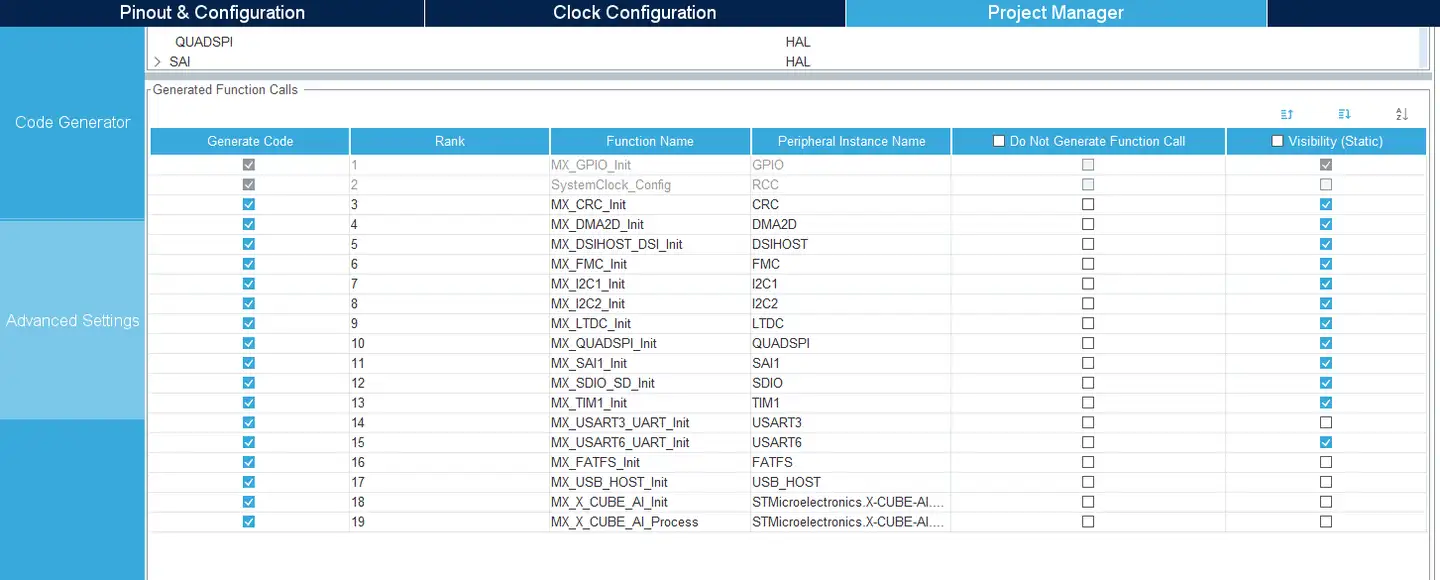Switch to Pinout & Configuration tab
This screenshot has width=1440, height=580.
[212, 13]
